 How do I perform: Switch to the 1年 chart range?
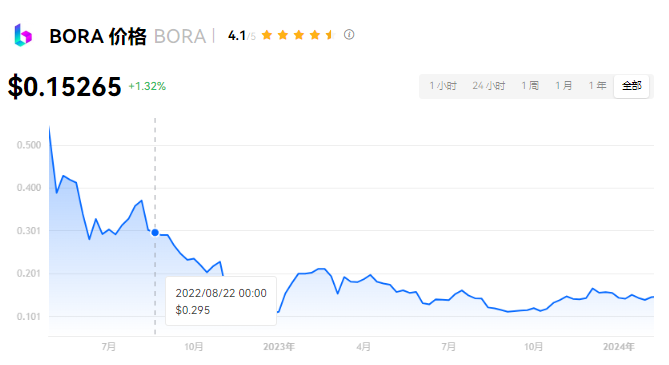[x=597, y=86]
